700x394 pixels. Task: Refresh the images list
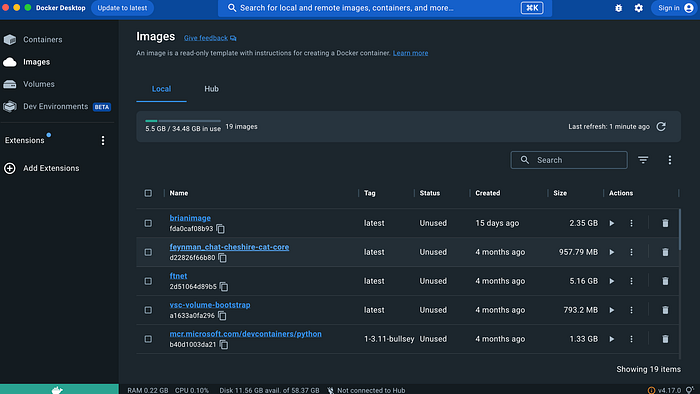tap(661, 127)
